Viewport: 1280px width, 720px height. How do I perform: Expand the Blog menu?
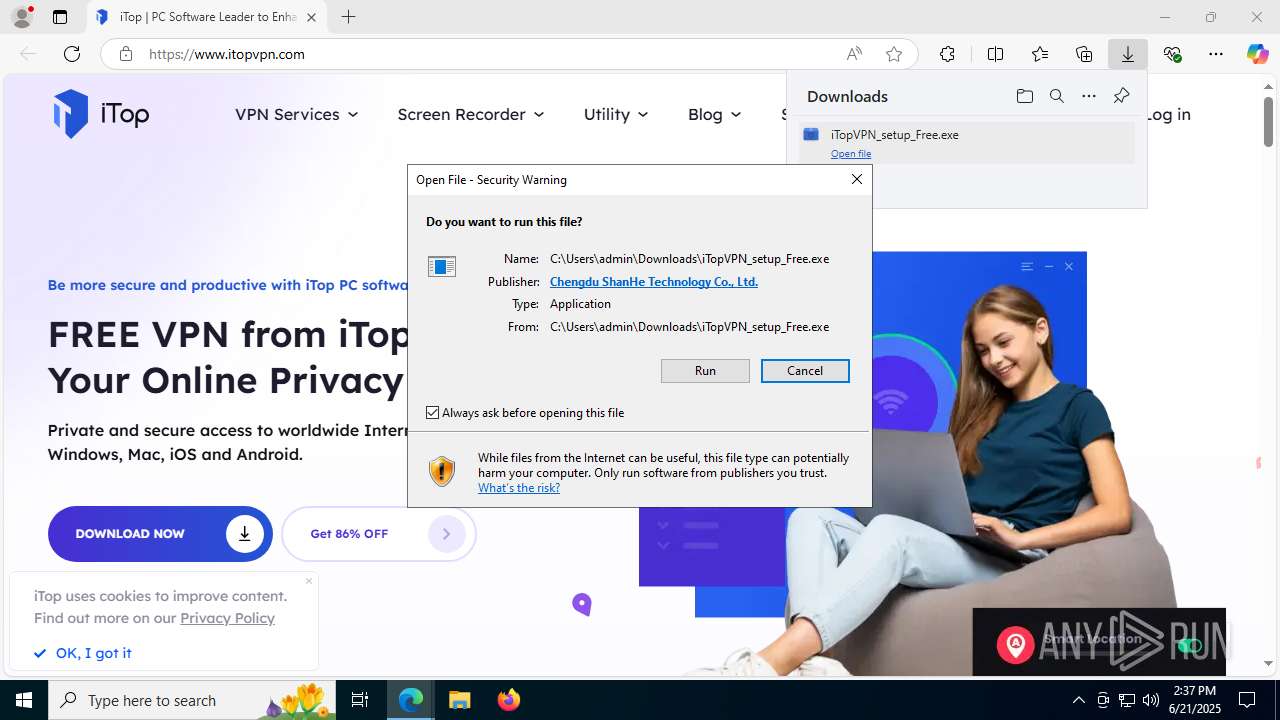pos(714,114)
